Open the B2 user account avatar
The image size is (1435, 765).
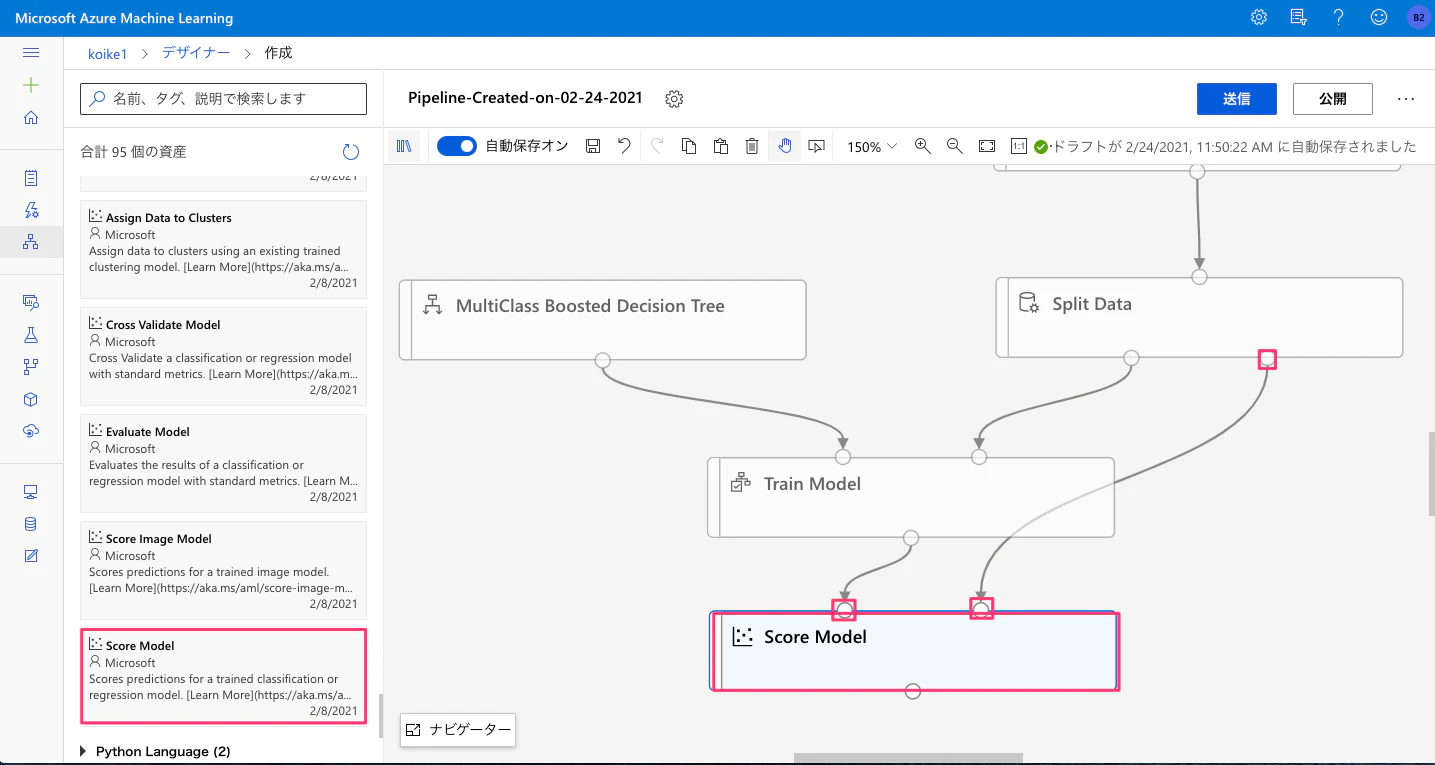tap(1418, 18)
